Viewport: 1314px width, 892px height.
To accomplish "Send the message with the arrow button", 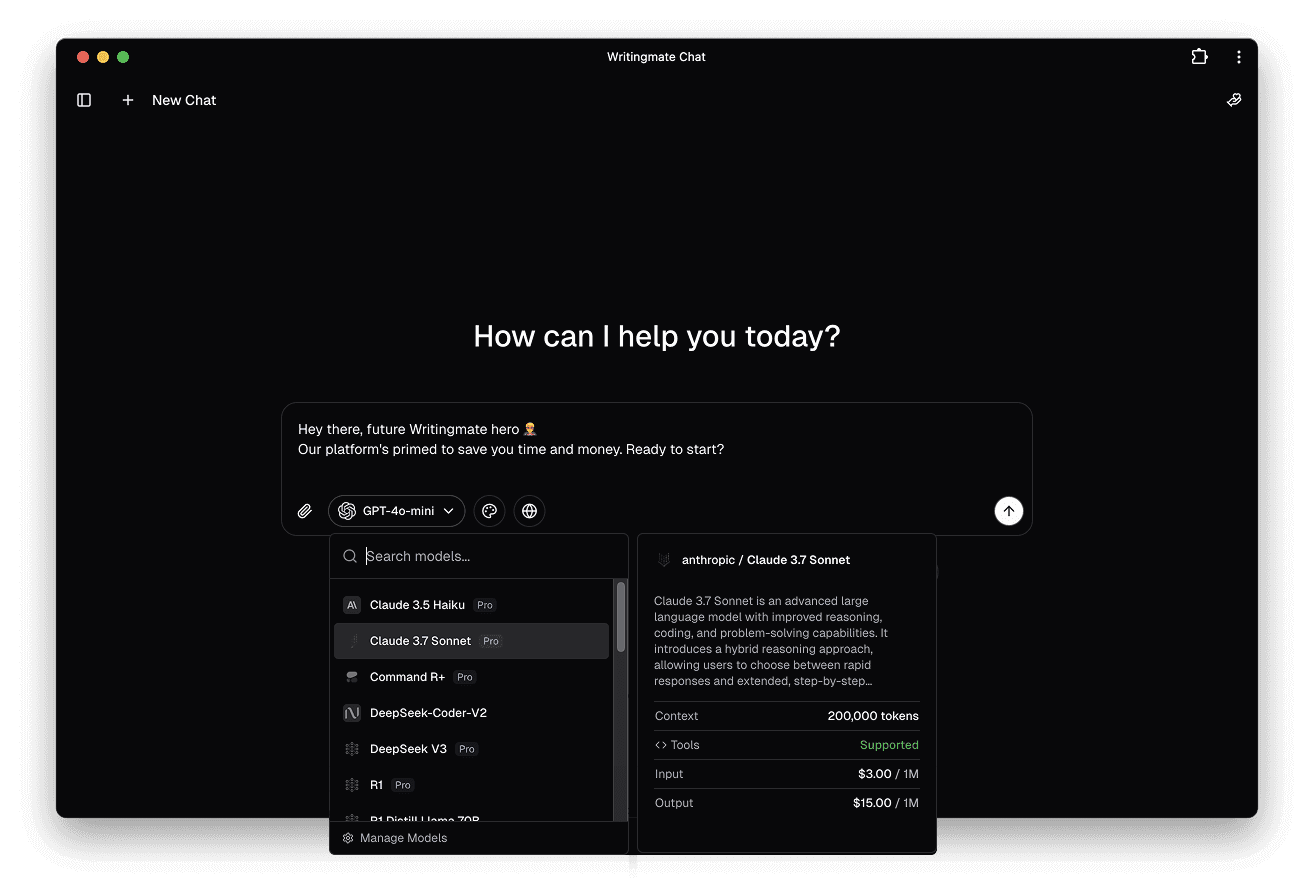I will [x=1008, y=511].
